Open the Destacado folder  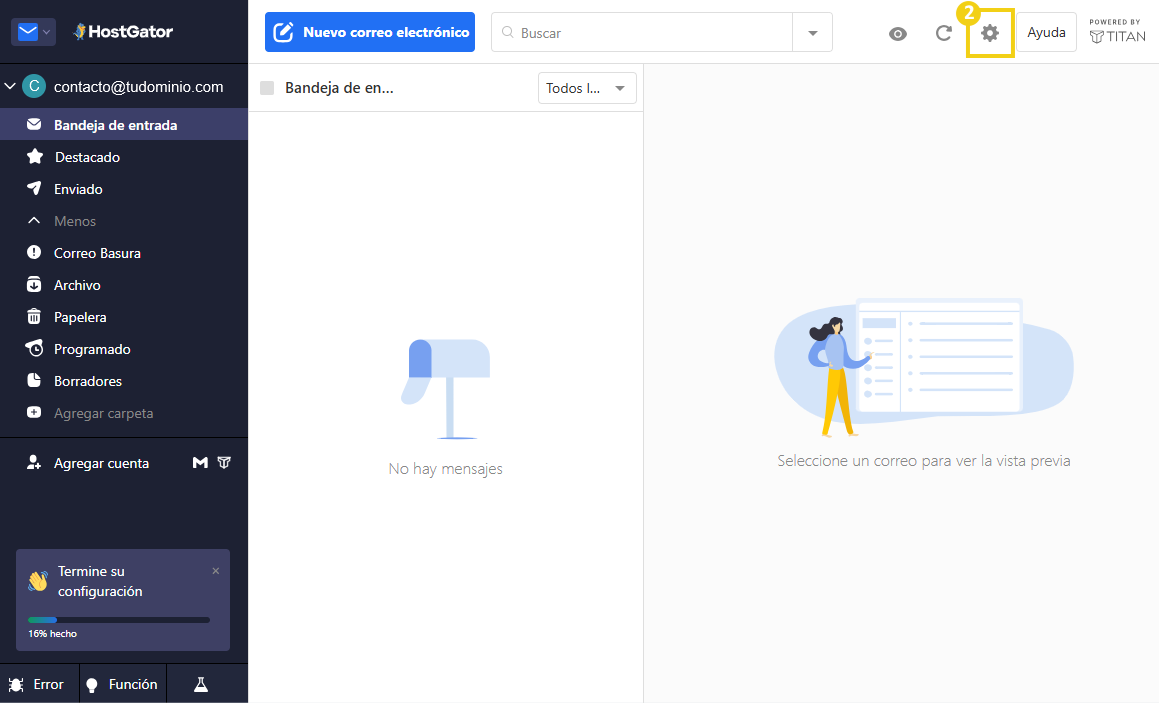click(x=86, y=156)
